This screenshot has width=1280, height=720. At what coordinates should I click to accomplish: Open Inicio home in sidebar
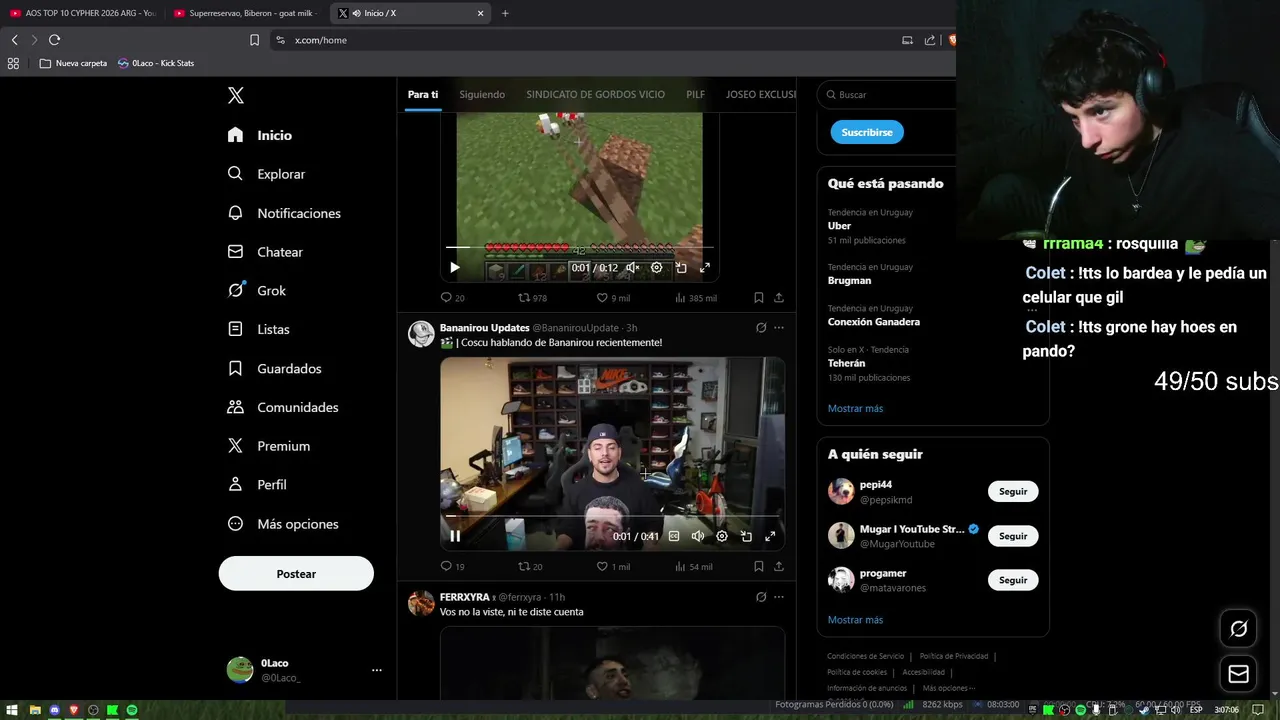tap(260, 135)
